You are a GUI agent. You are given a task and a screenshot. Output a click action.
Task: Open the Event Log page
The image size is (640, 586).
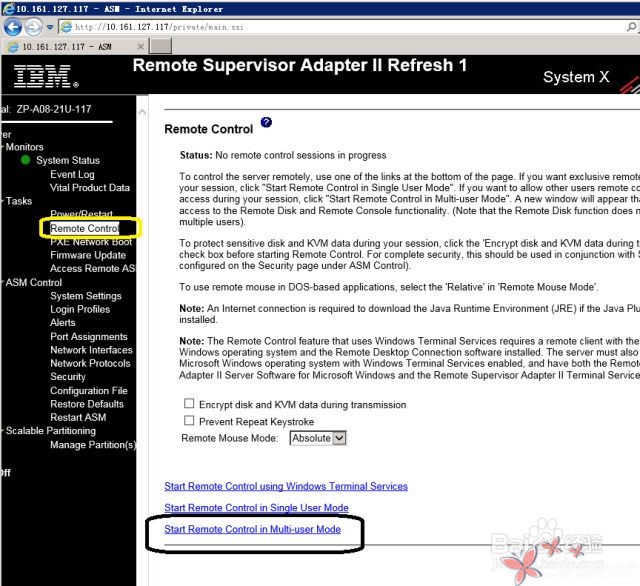[72, 174]
